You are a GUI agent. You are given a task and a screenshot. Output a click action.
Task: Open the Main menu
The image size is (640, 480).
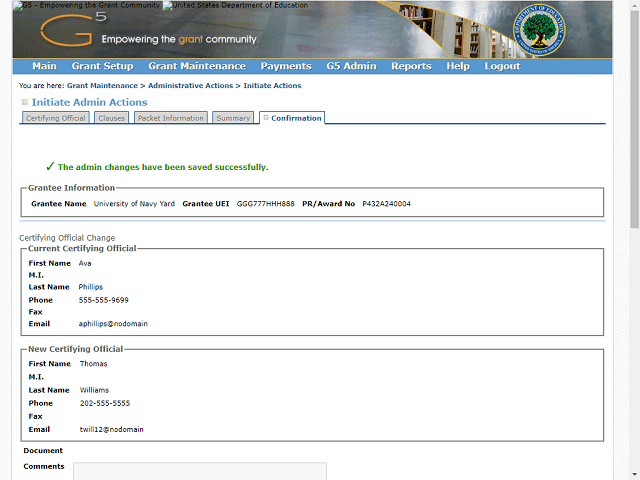tap(44, 66)
